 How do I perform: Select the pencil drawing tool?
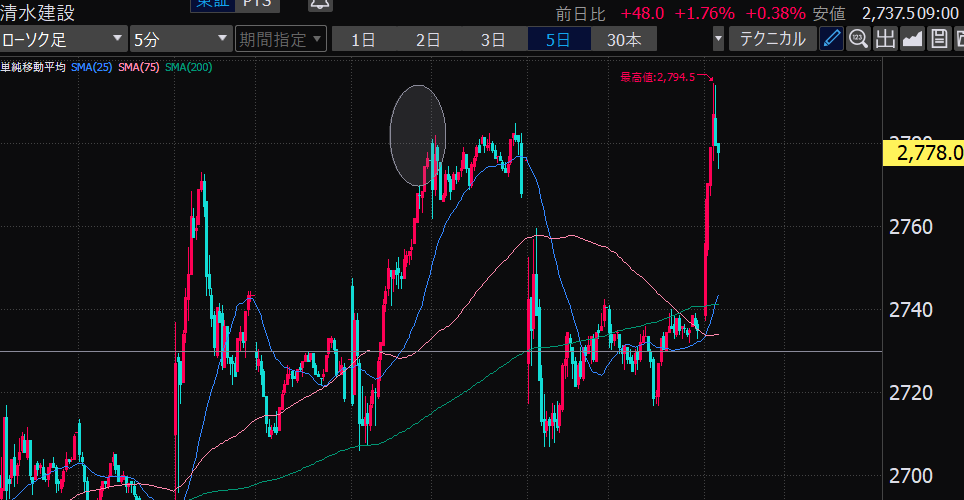tap(831, 39)
